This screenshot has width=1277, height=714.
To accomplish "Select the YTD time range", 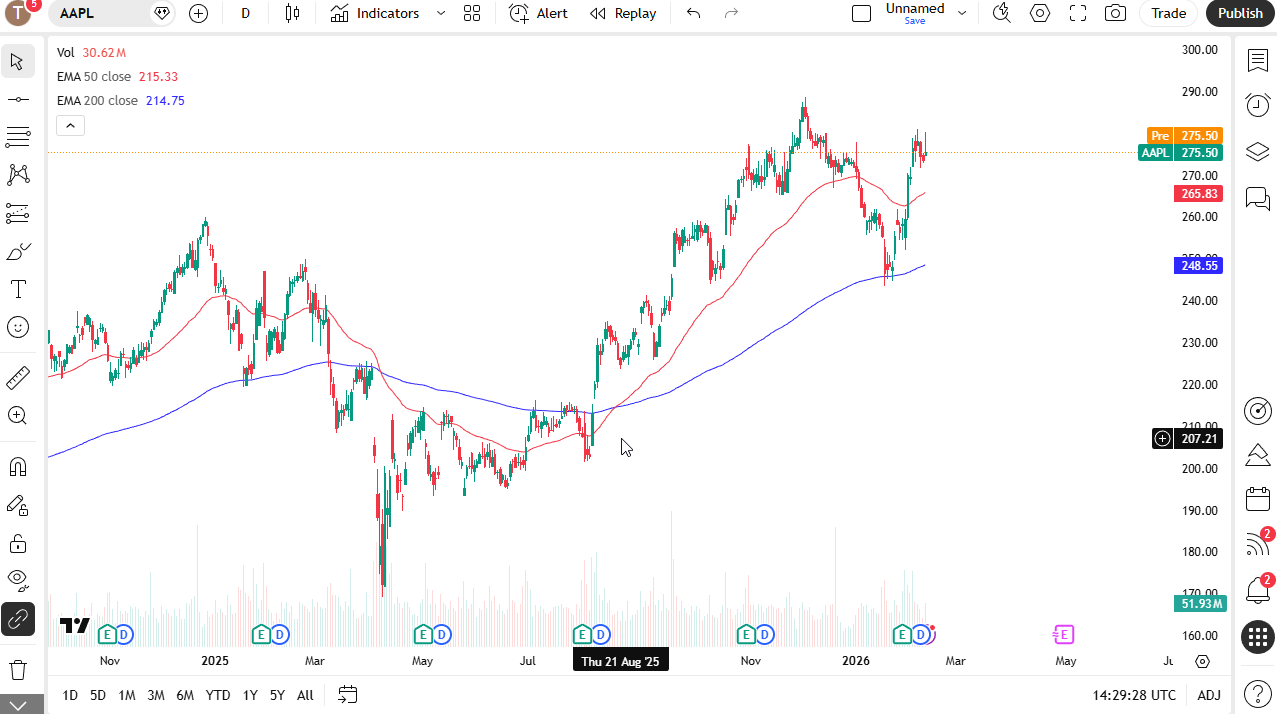I will point(218,695).
